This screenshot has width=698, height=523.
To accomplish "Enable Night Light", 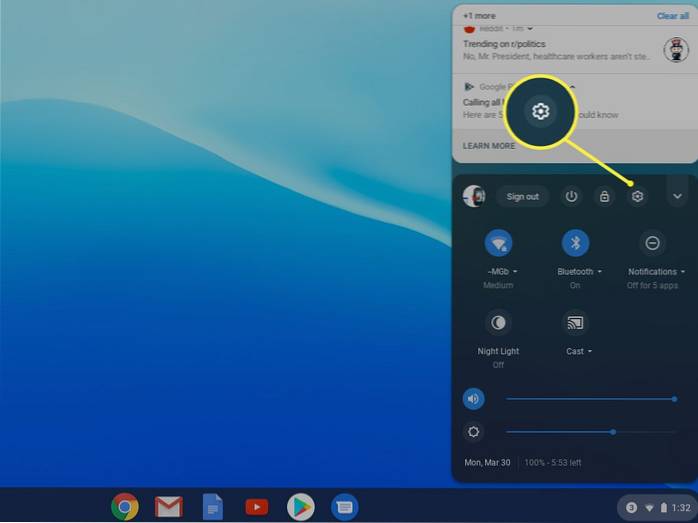I will (498, 322).
